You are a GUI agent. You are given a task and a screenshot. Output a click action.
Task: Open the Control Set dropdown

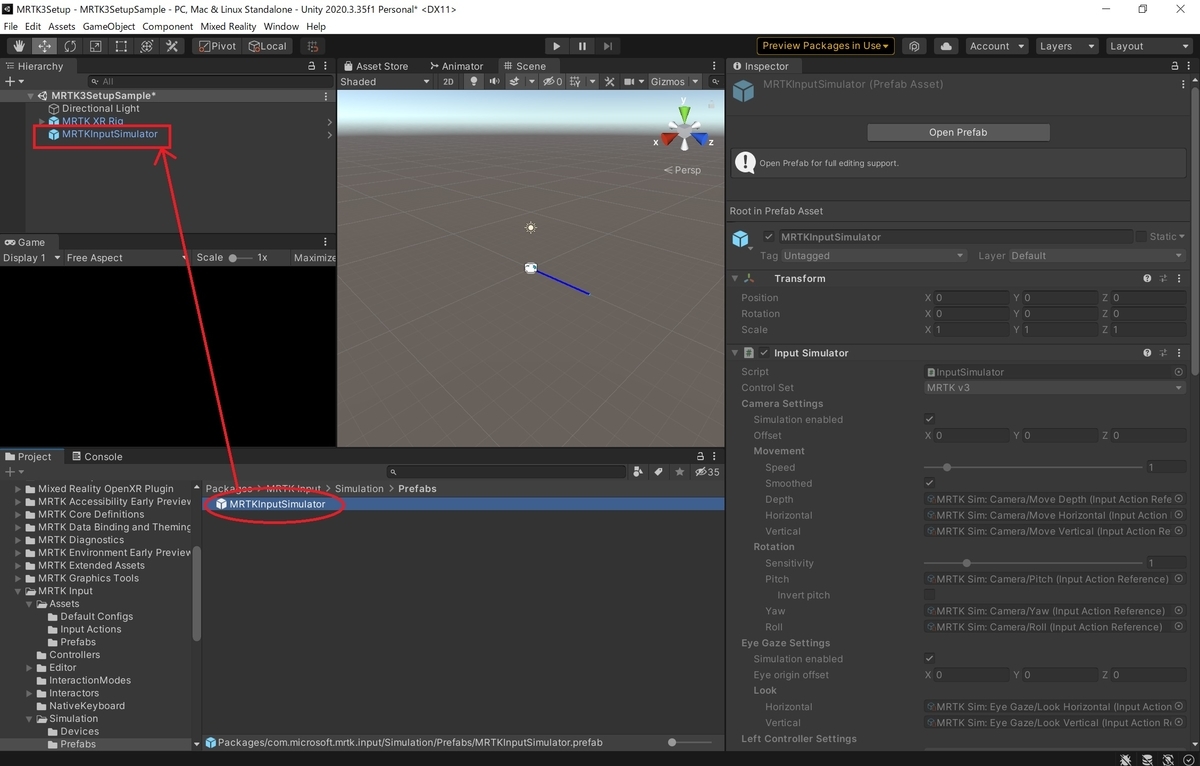pos(1054,388)
